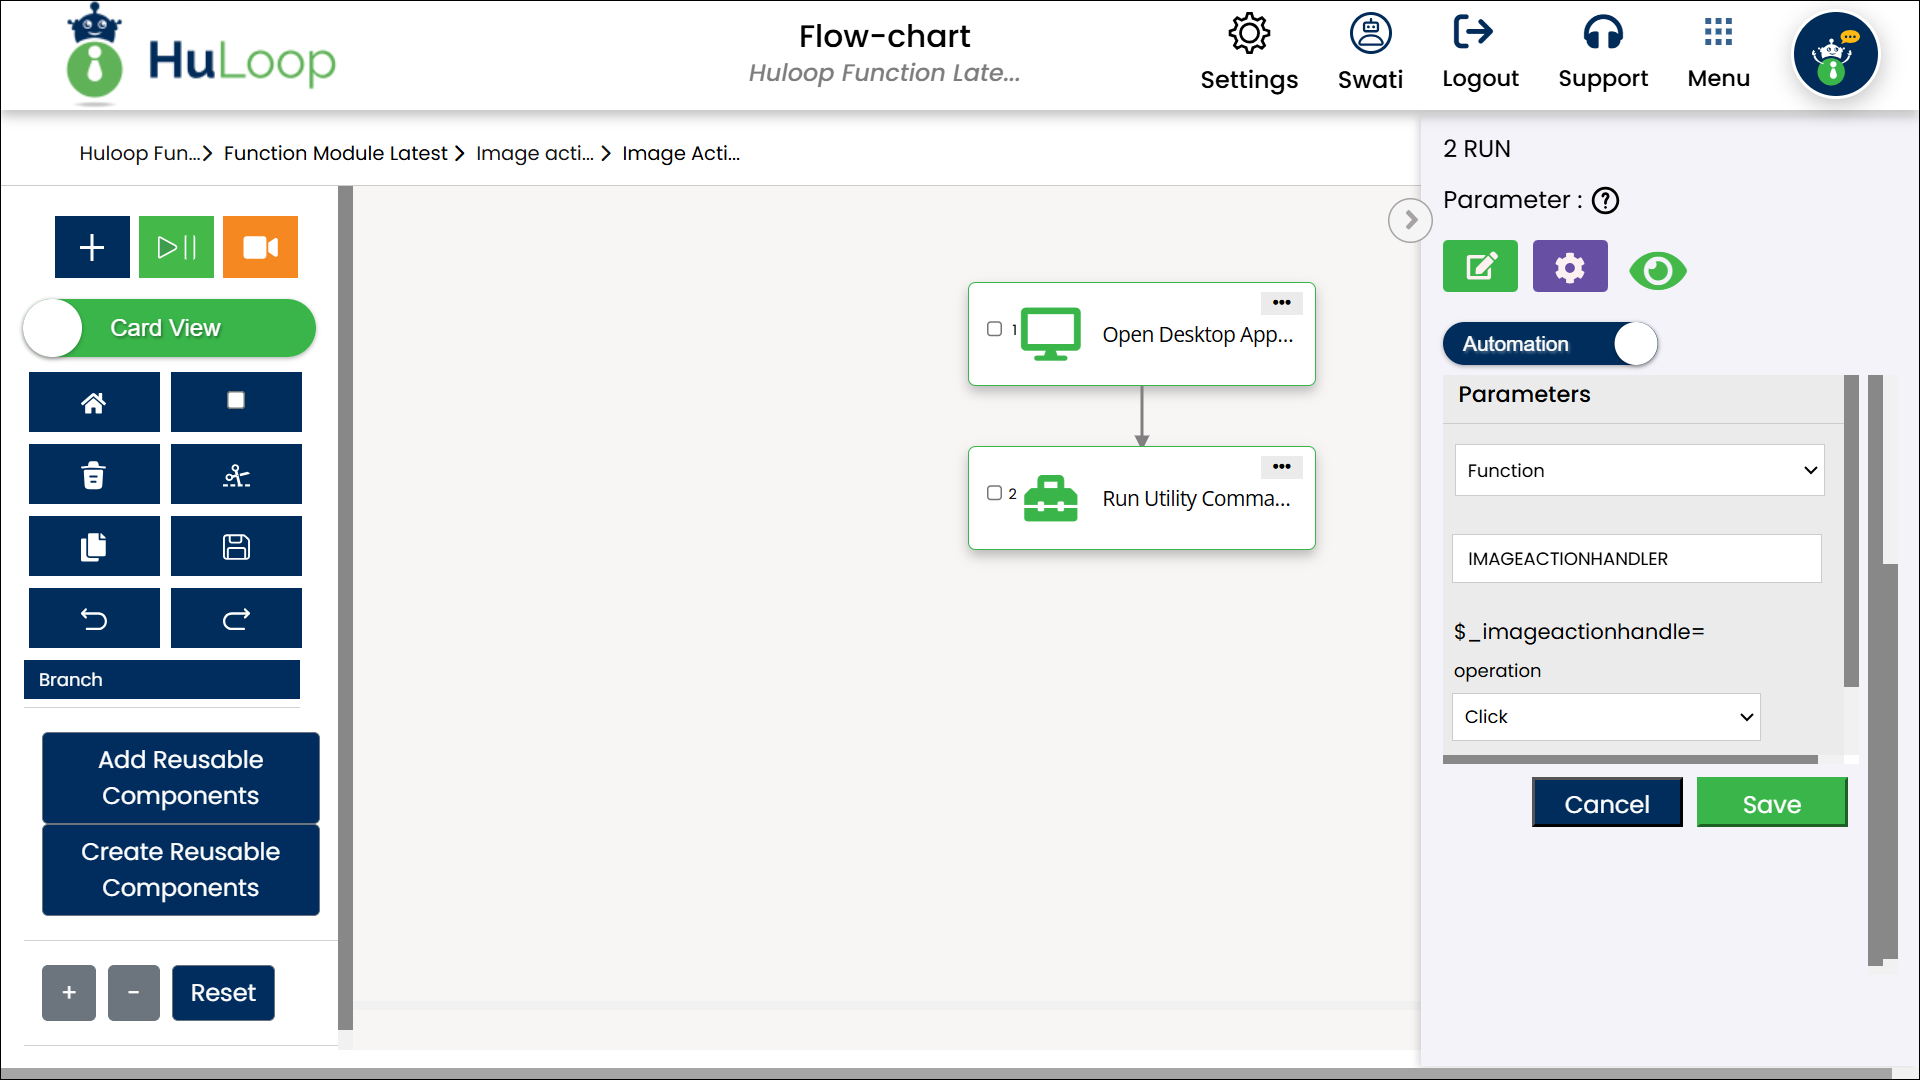This screenshot has height=1080, width=1920.
Task: Click the undo arrow icon
Action: (x=94, y=619)
